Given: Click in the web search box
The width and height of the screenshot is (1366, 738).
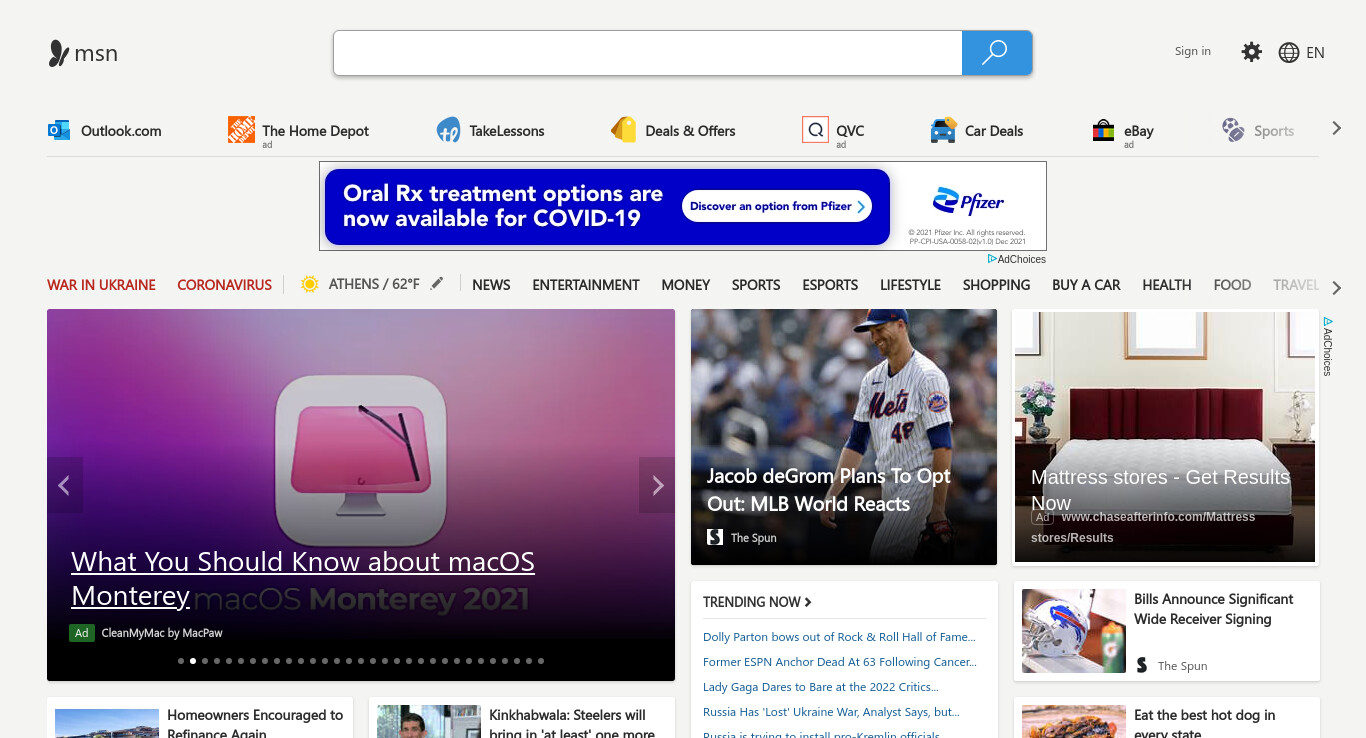Looking at the screenshot, I should tap(648, 53).
